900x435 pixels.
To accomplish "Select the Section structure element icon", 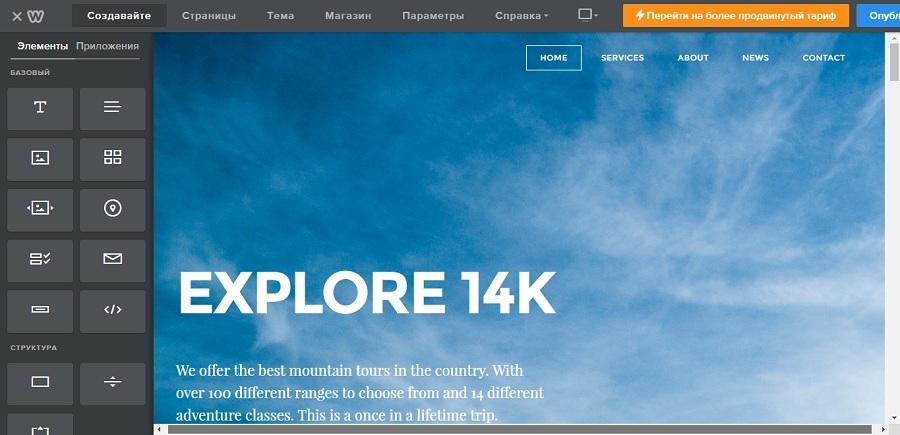I will [40, 383].
